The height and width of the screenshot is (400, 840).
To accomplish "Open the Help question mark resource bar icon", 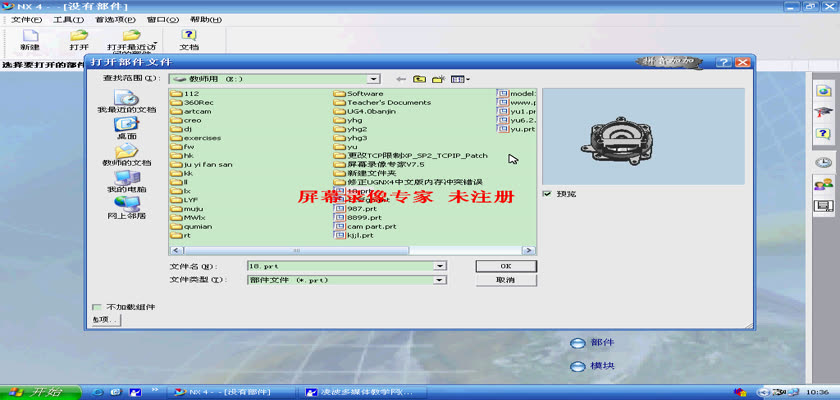I will coord(823,133).
